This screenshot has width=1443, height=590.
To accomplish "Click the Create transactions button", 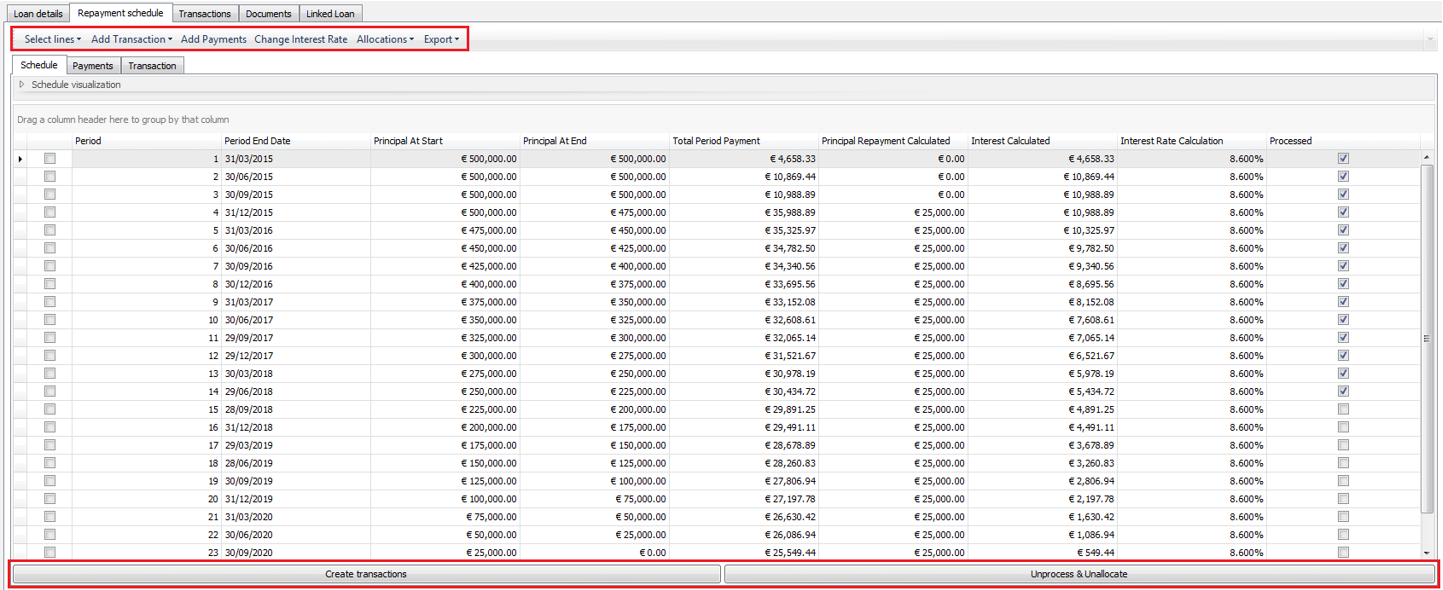I will [366, 574].
